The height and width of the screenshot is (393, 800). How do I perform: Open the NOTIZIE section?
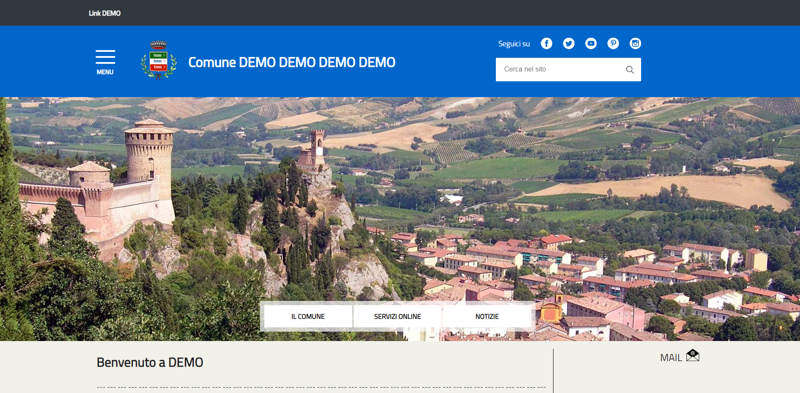click(487, 316)
